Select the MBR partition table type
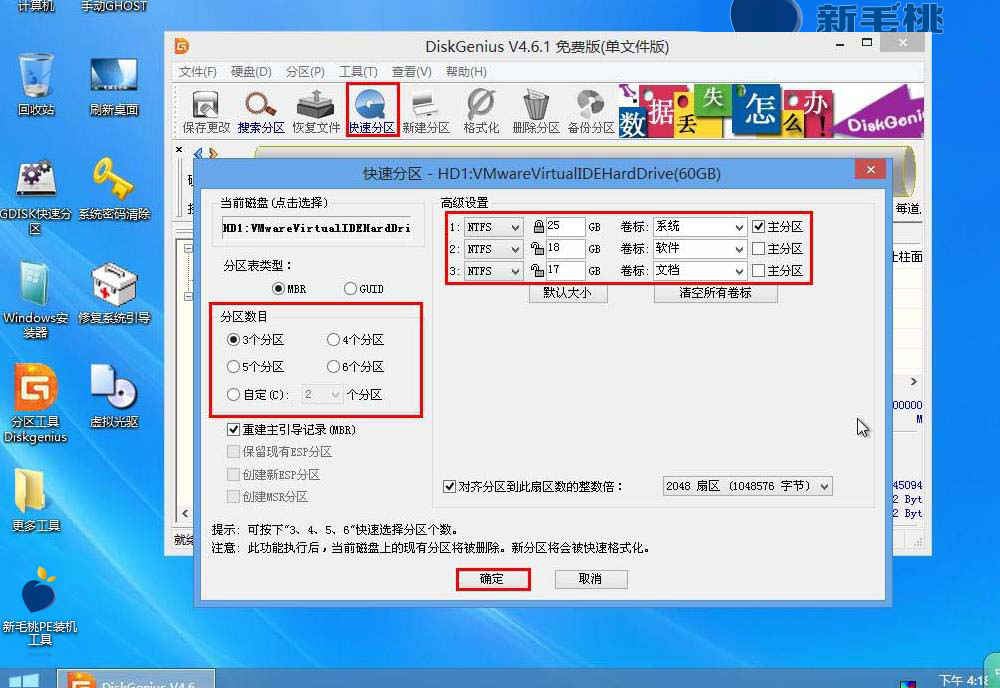This screenshot has height=688, width=1000. click(x=278, y=289)
